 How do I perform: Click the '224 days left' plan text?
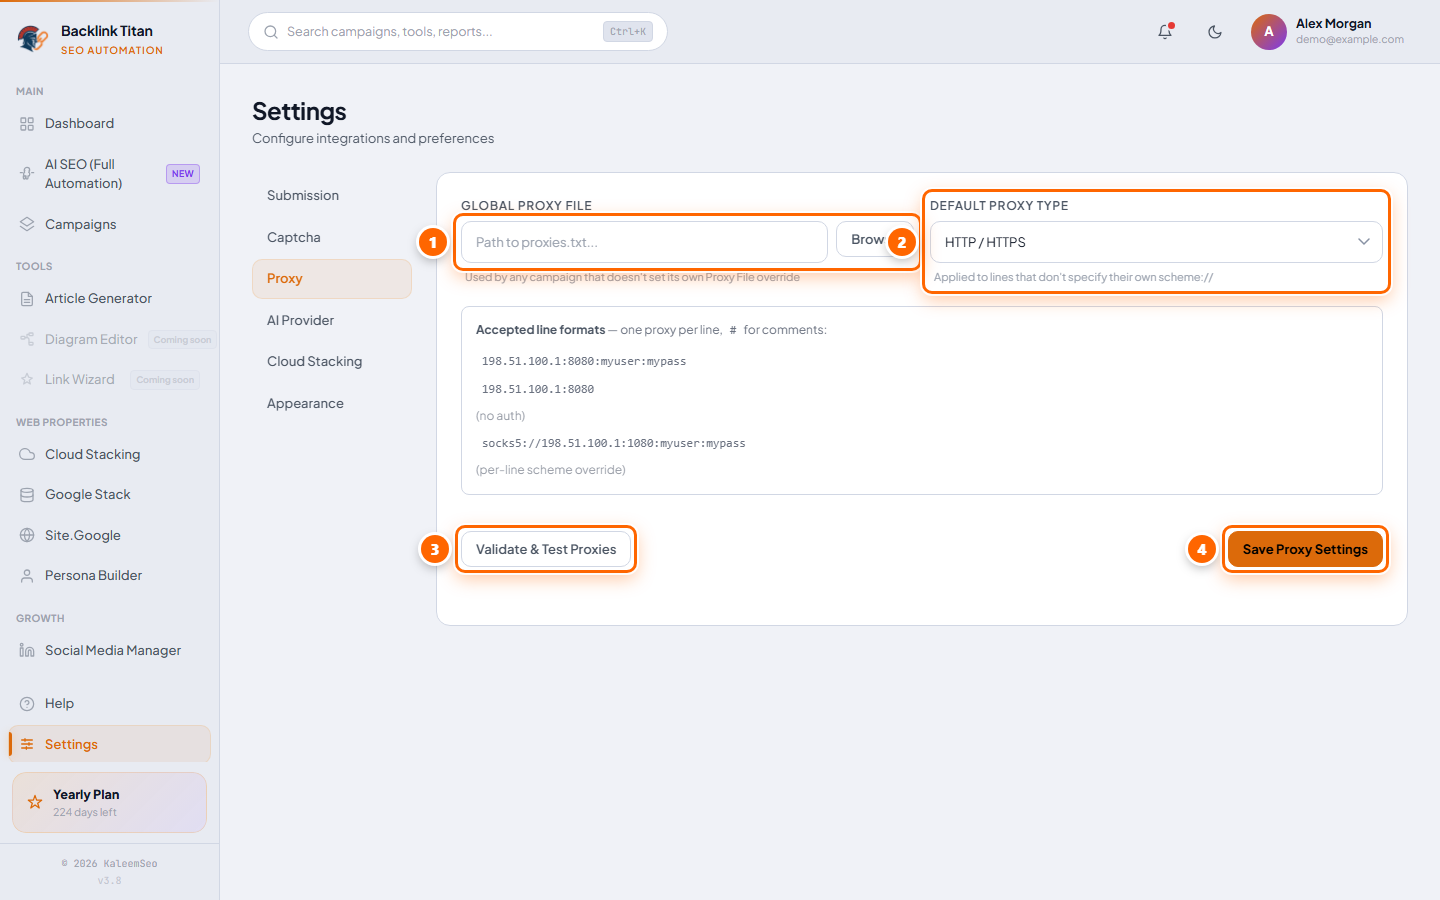[x=85, y=813]
